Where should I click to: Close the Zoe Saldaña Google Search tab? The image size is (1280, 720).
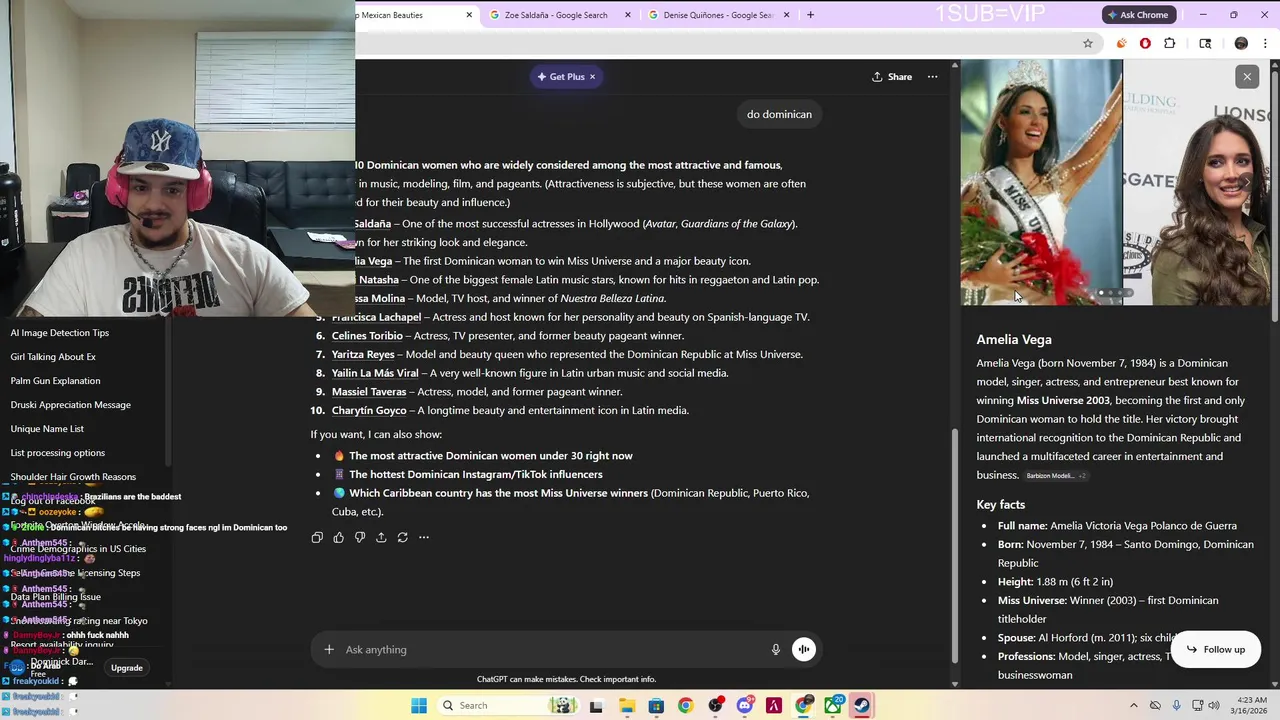[628, 15]
